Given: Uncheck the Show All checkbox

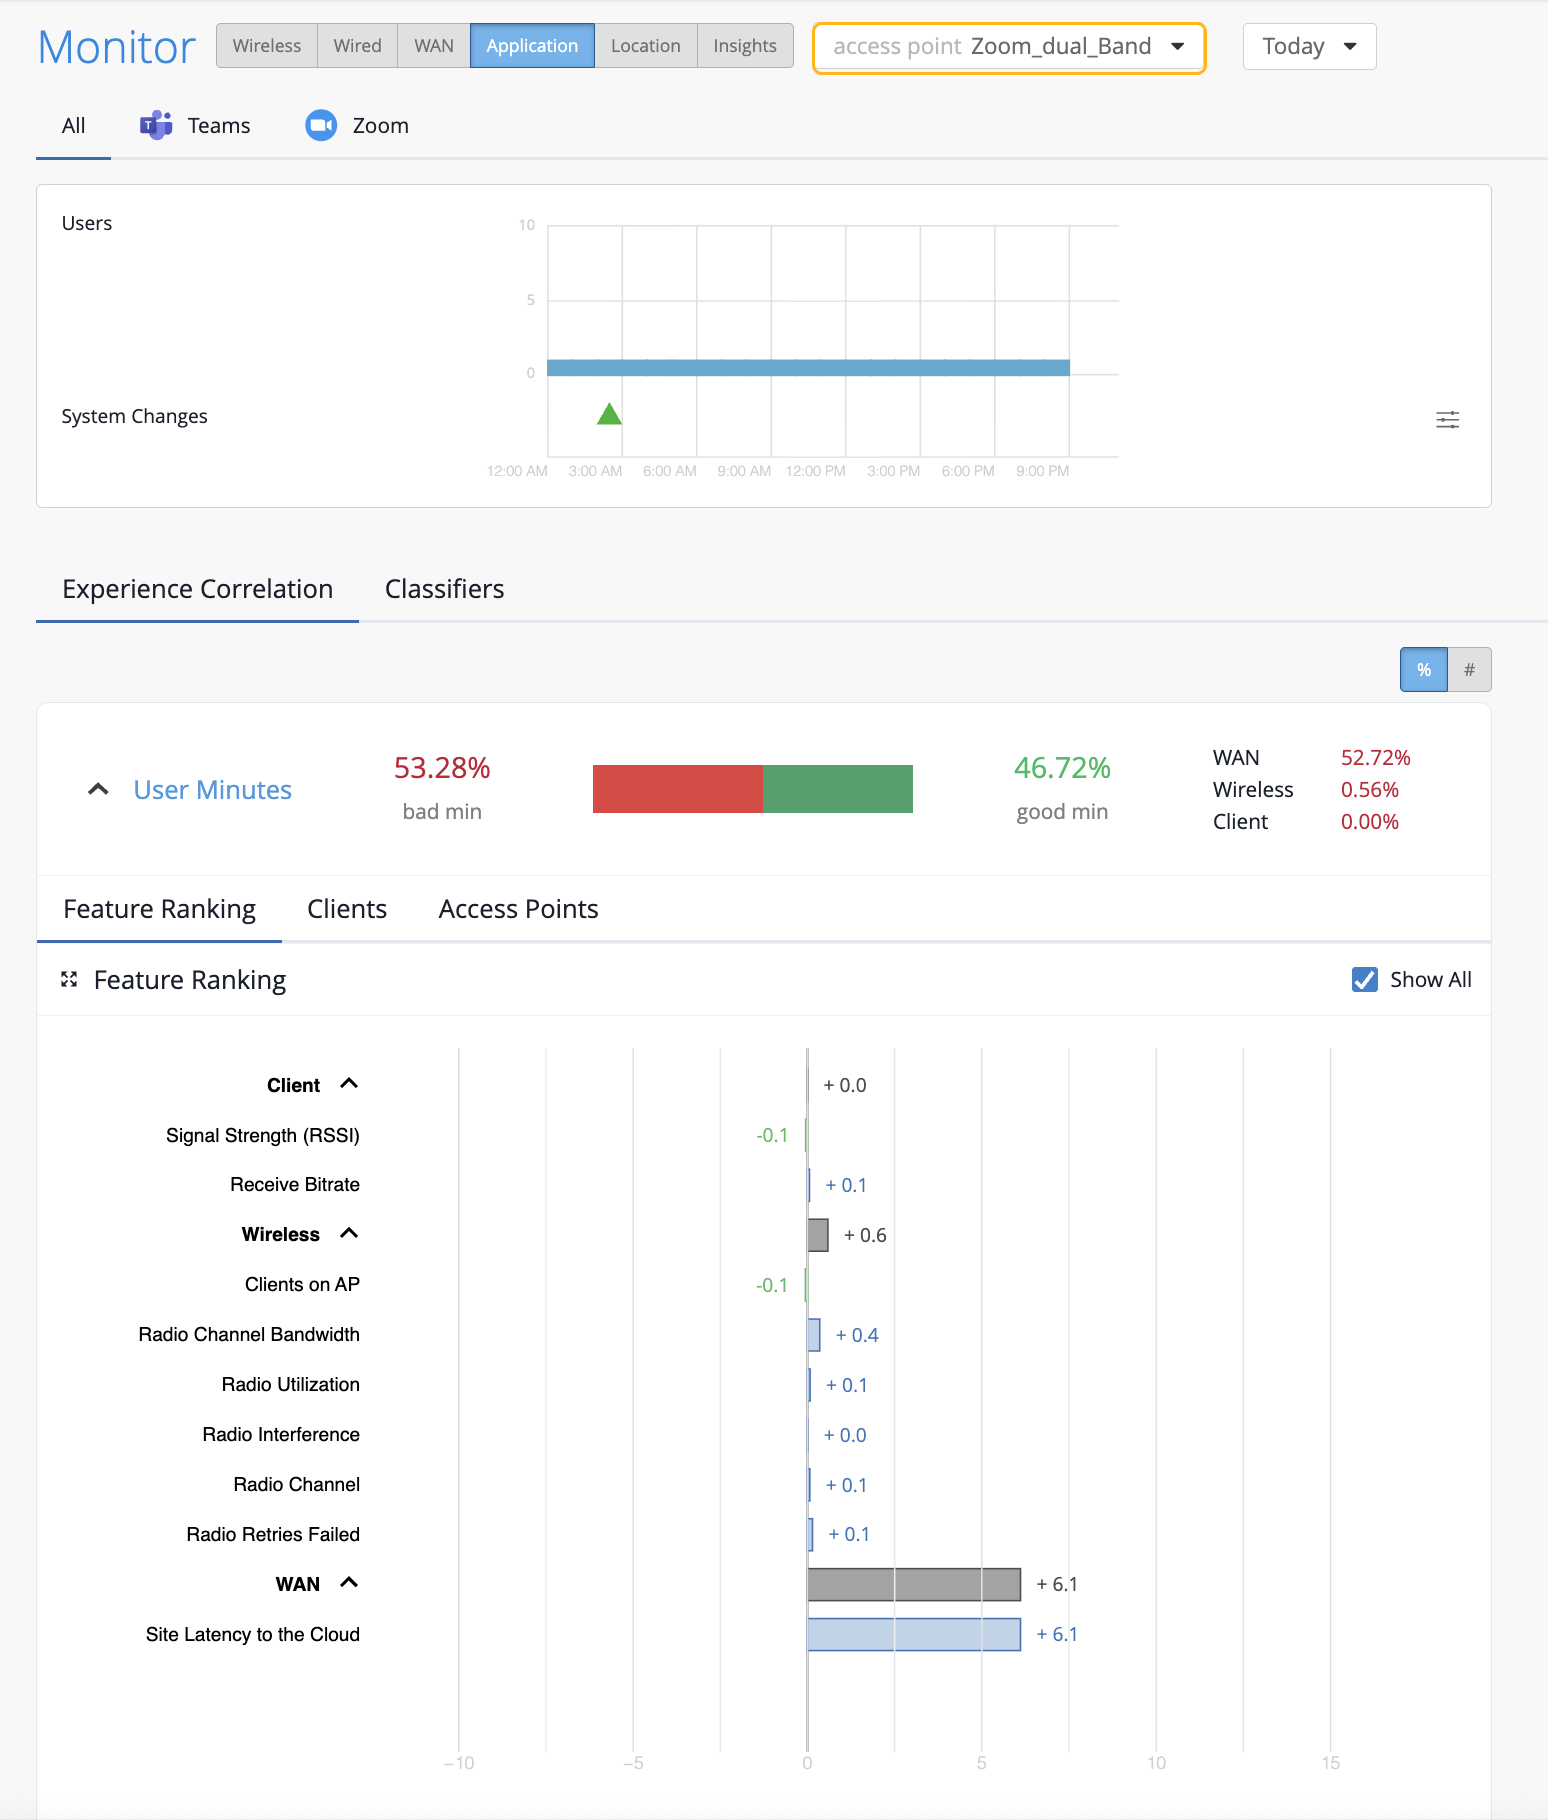Looking at the screenshot, I should [1364, 979].
